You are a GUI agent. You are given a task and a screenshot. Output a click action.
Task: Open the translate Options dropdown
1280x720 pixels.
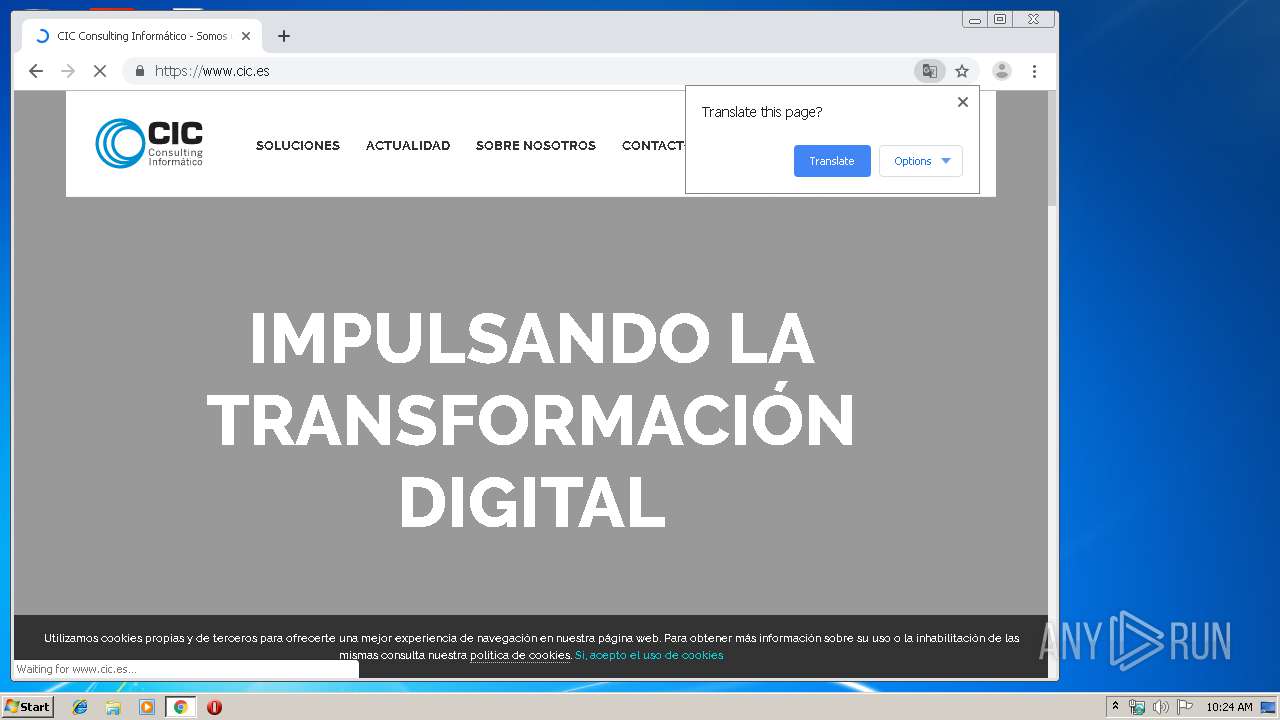point(921,161)
